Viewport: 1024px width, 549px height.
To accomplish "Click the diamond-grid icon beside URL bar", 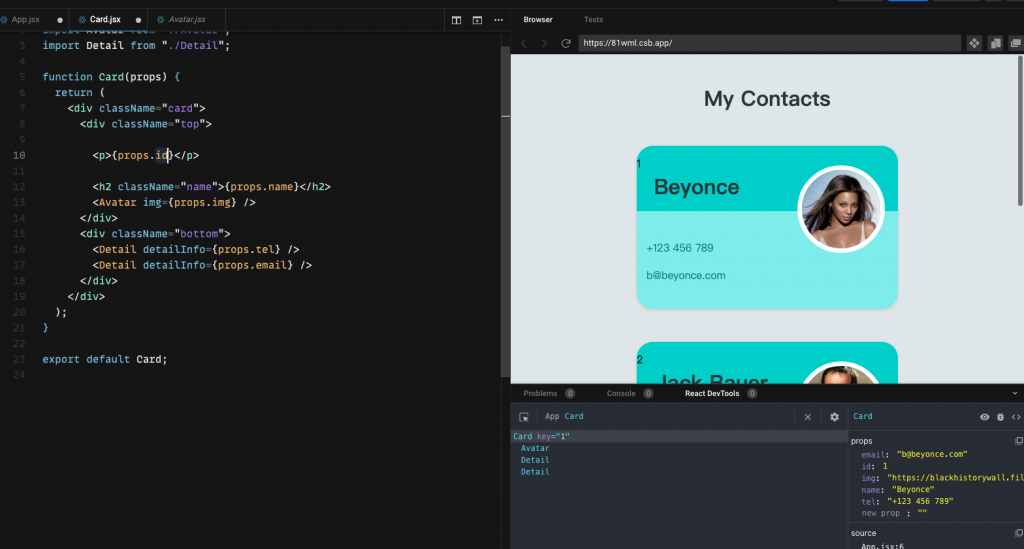I will [x=974, y=43].
